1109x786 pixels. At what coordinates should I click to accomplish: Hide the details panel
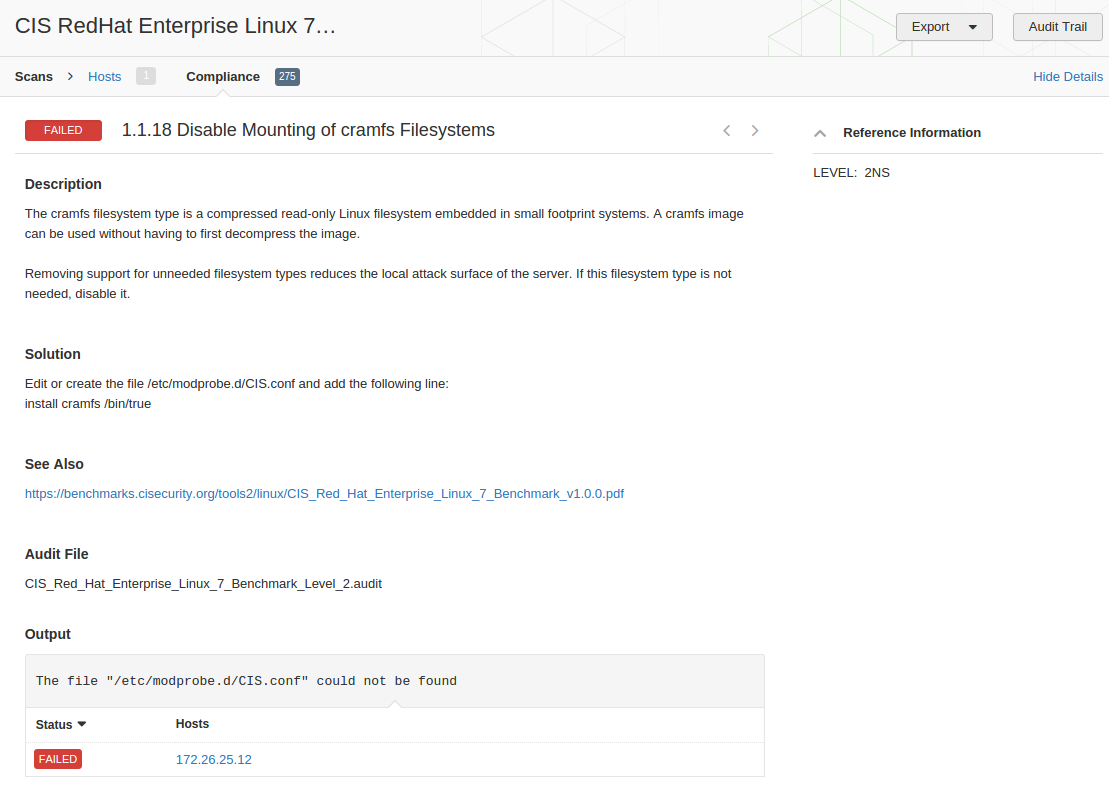click(1067, 76)
